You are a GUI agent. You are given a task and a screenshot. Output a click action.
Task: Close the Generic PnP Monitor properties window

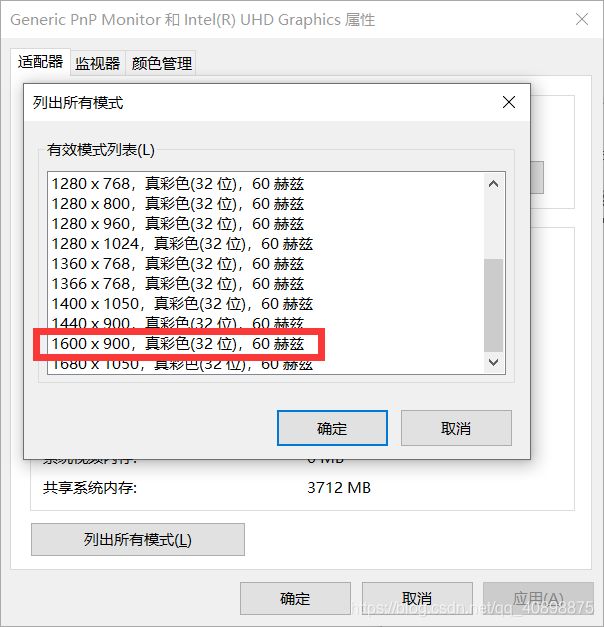click(x=582, y=19)
